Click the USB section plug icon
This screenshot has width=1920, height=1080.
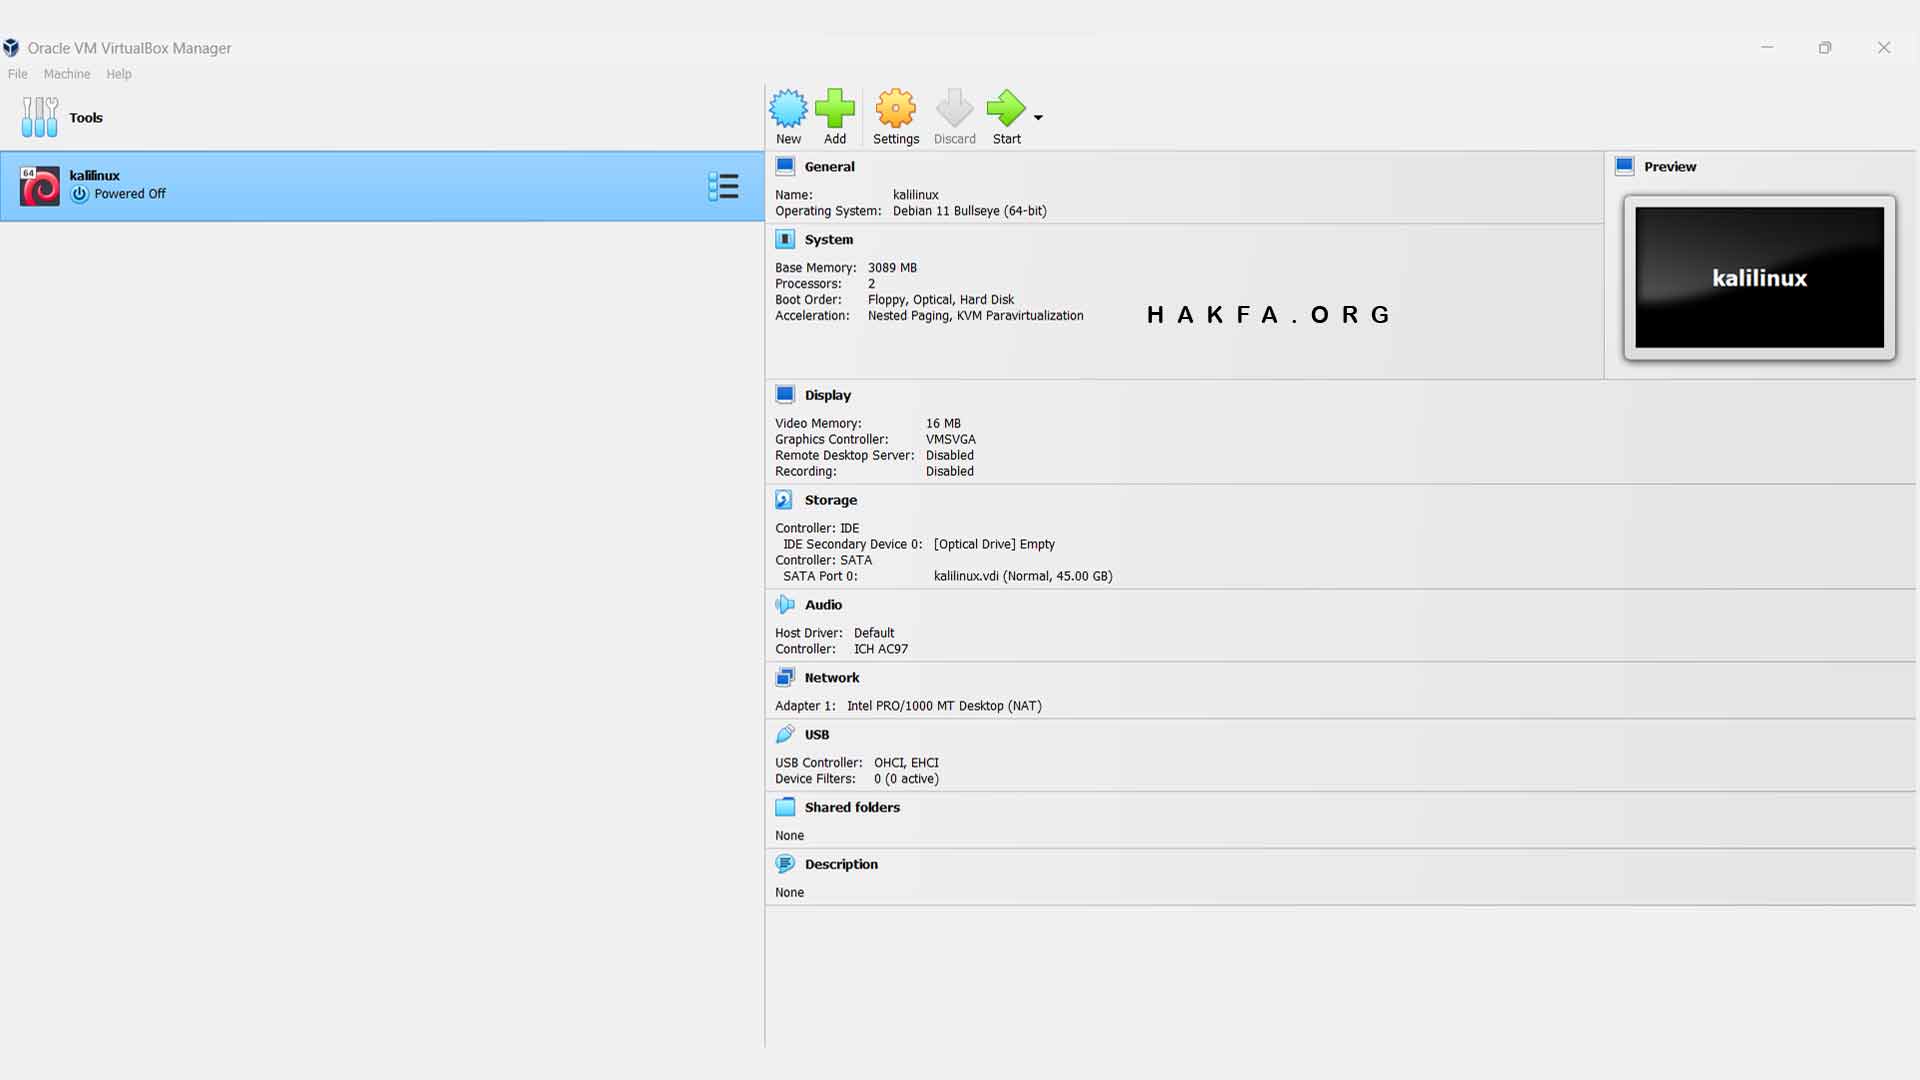click(785, 734)
